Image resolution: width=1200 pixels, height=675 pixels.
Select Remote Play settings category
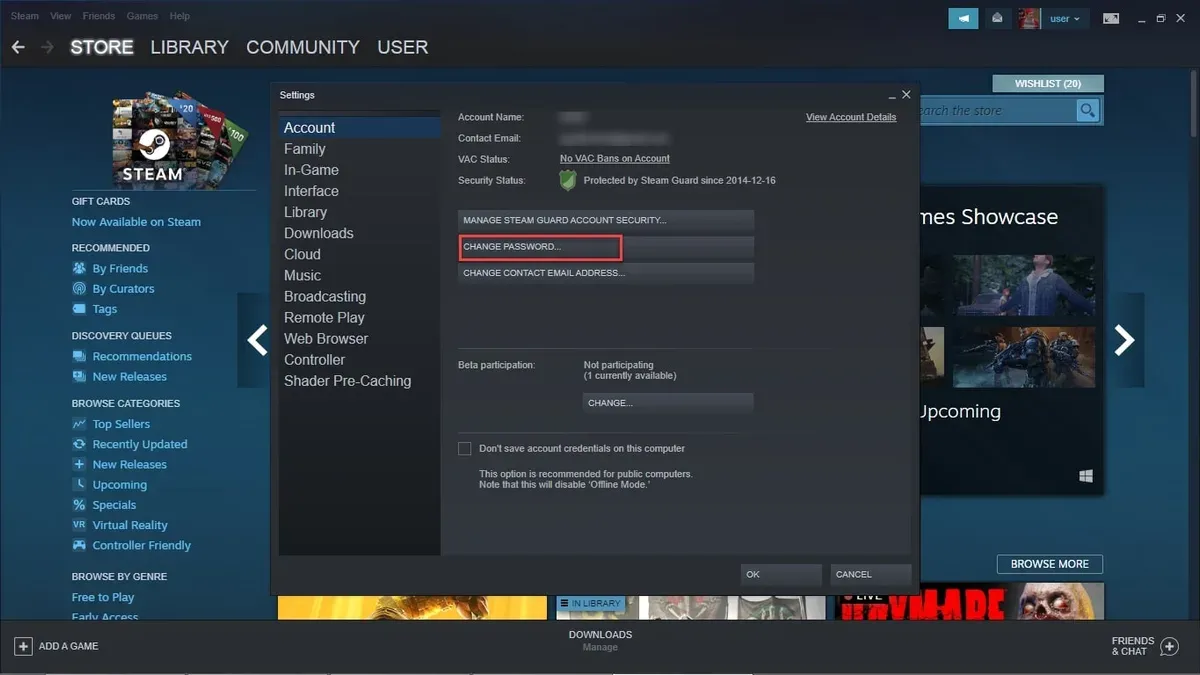[x=360, y=317]
